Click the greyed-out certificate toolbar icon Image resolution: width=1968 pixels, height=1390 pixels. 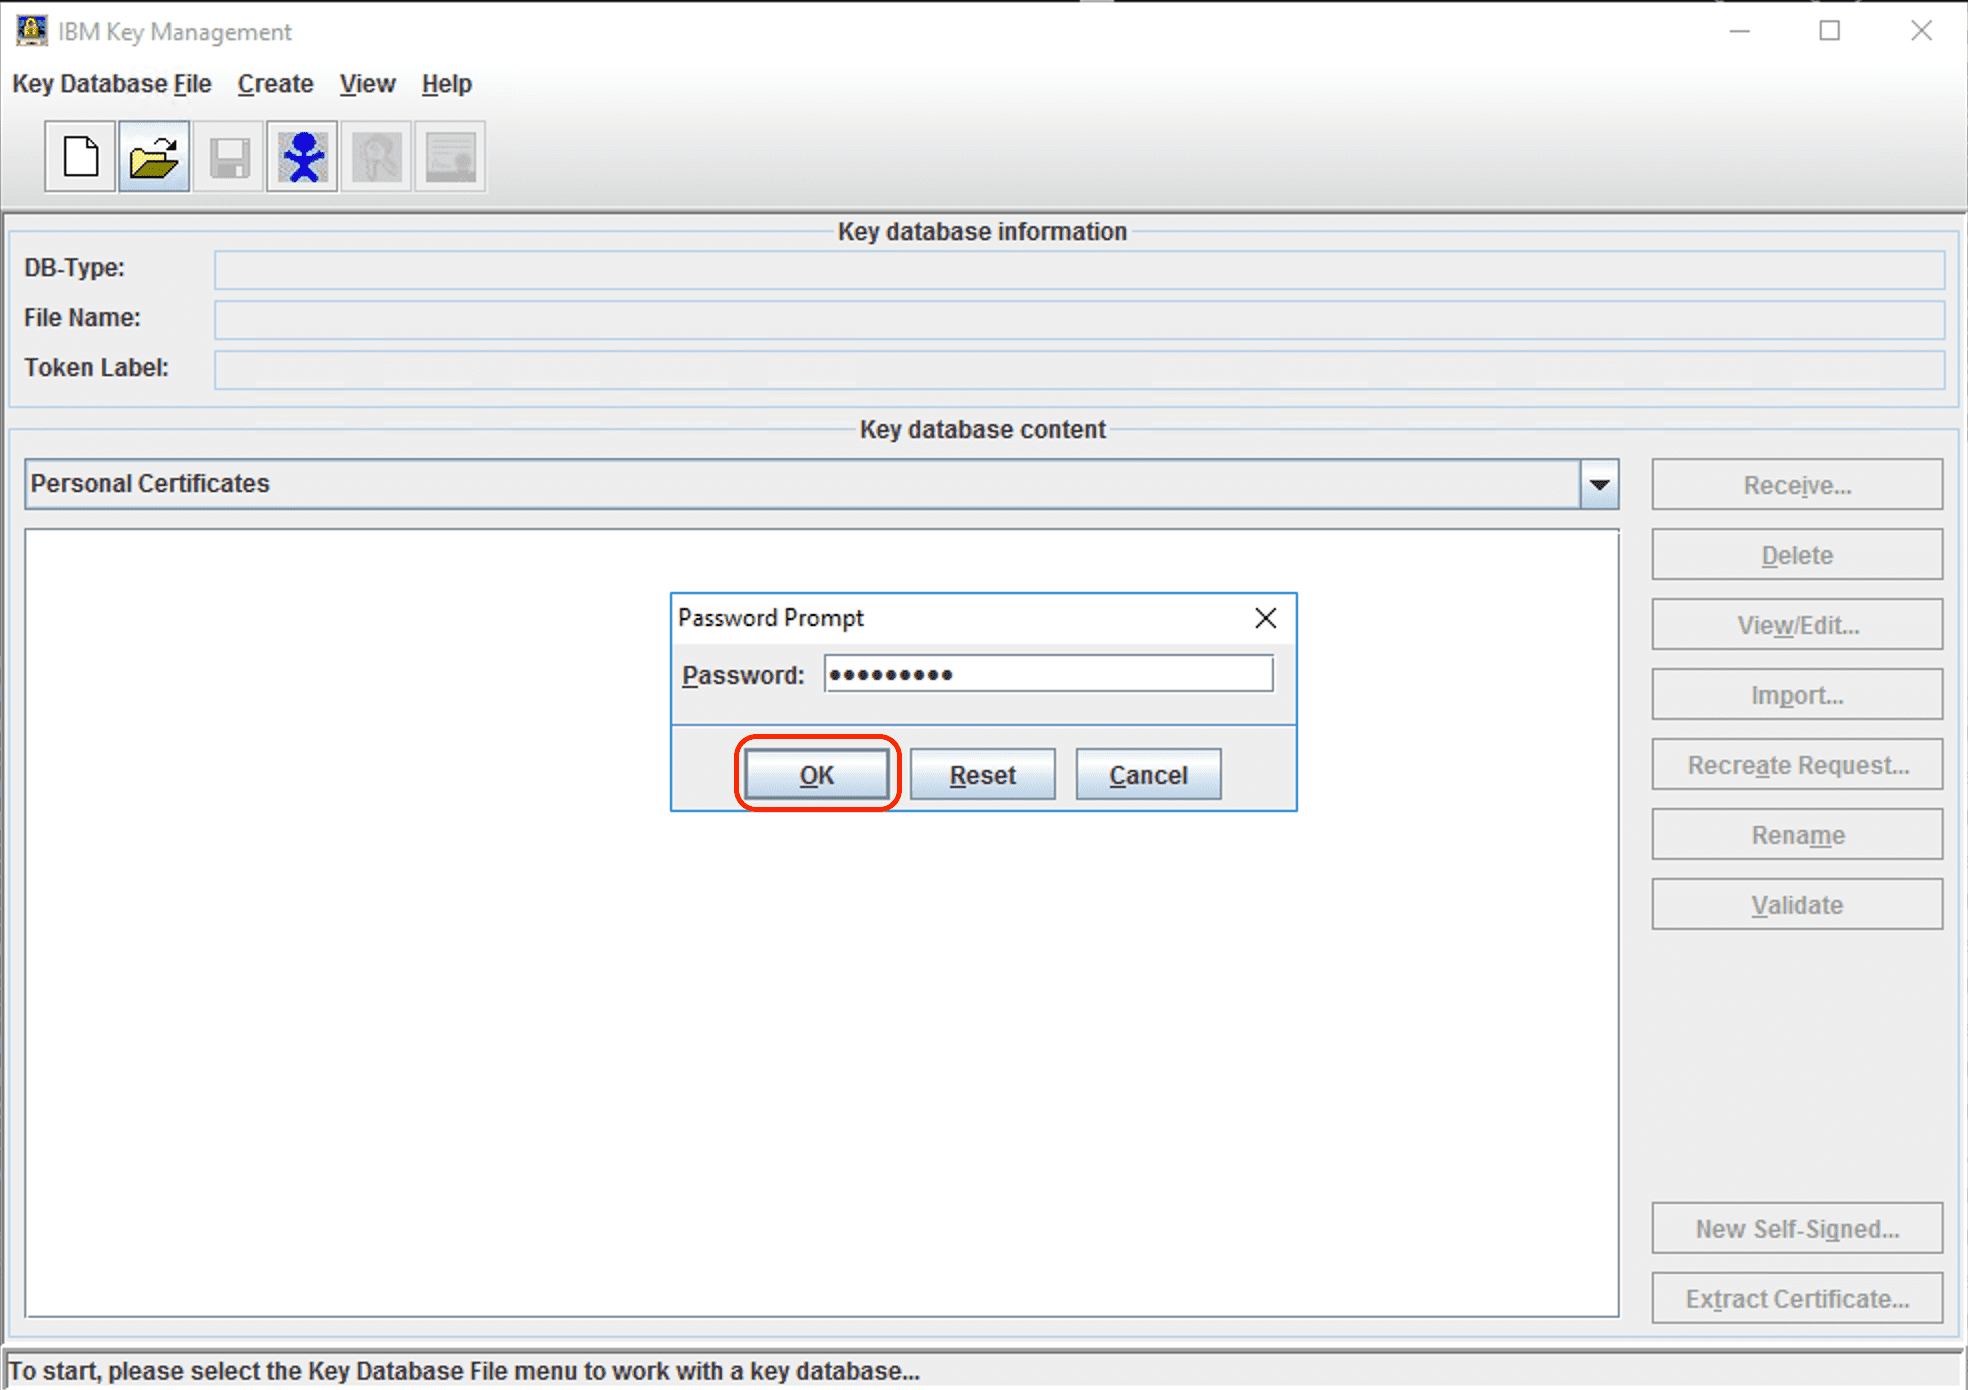coord(450,157)
